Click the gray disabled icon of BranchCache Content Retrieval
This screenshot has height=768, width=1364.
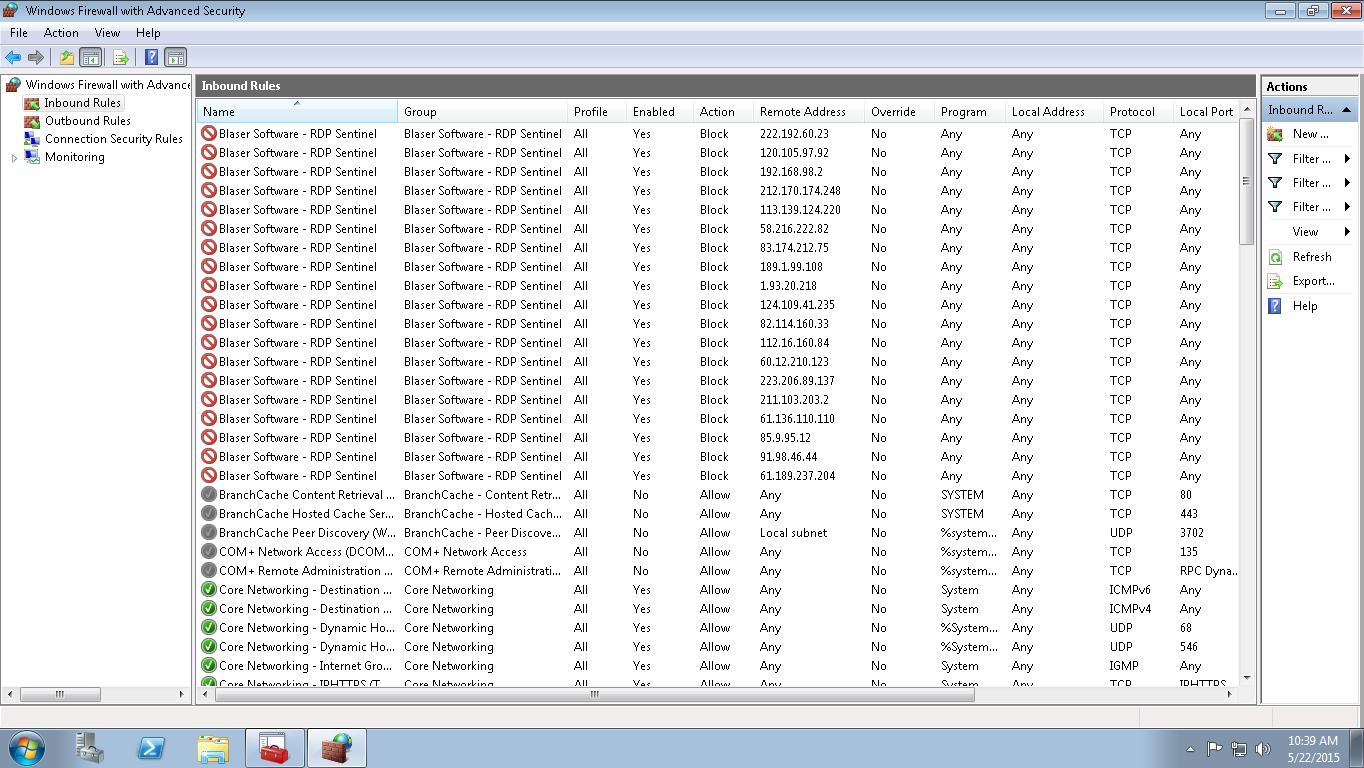(x=209, y=494)
